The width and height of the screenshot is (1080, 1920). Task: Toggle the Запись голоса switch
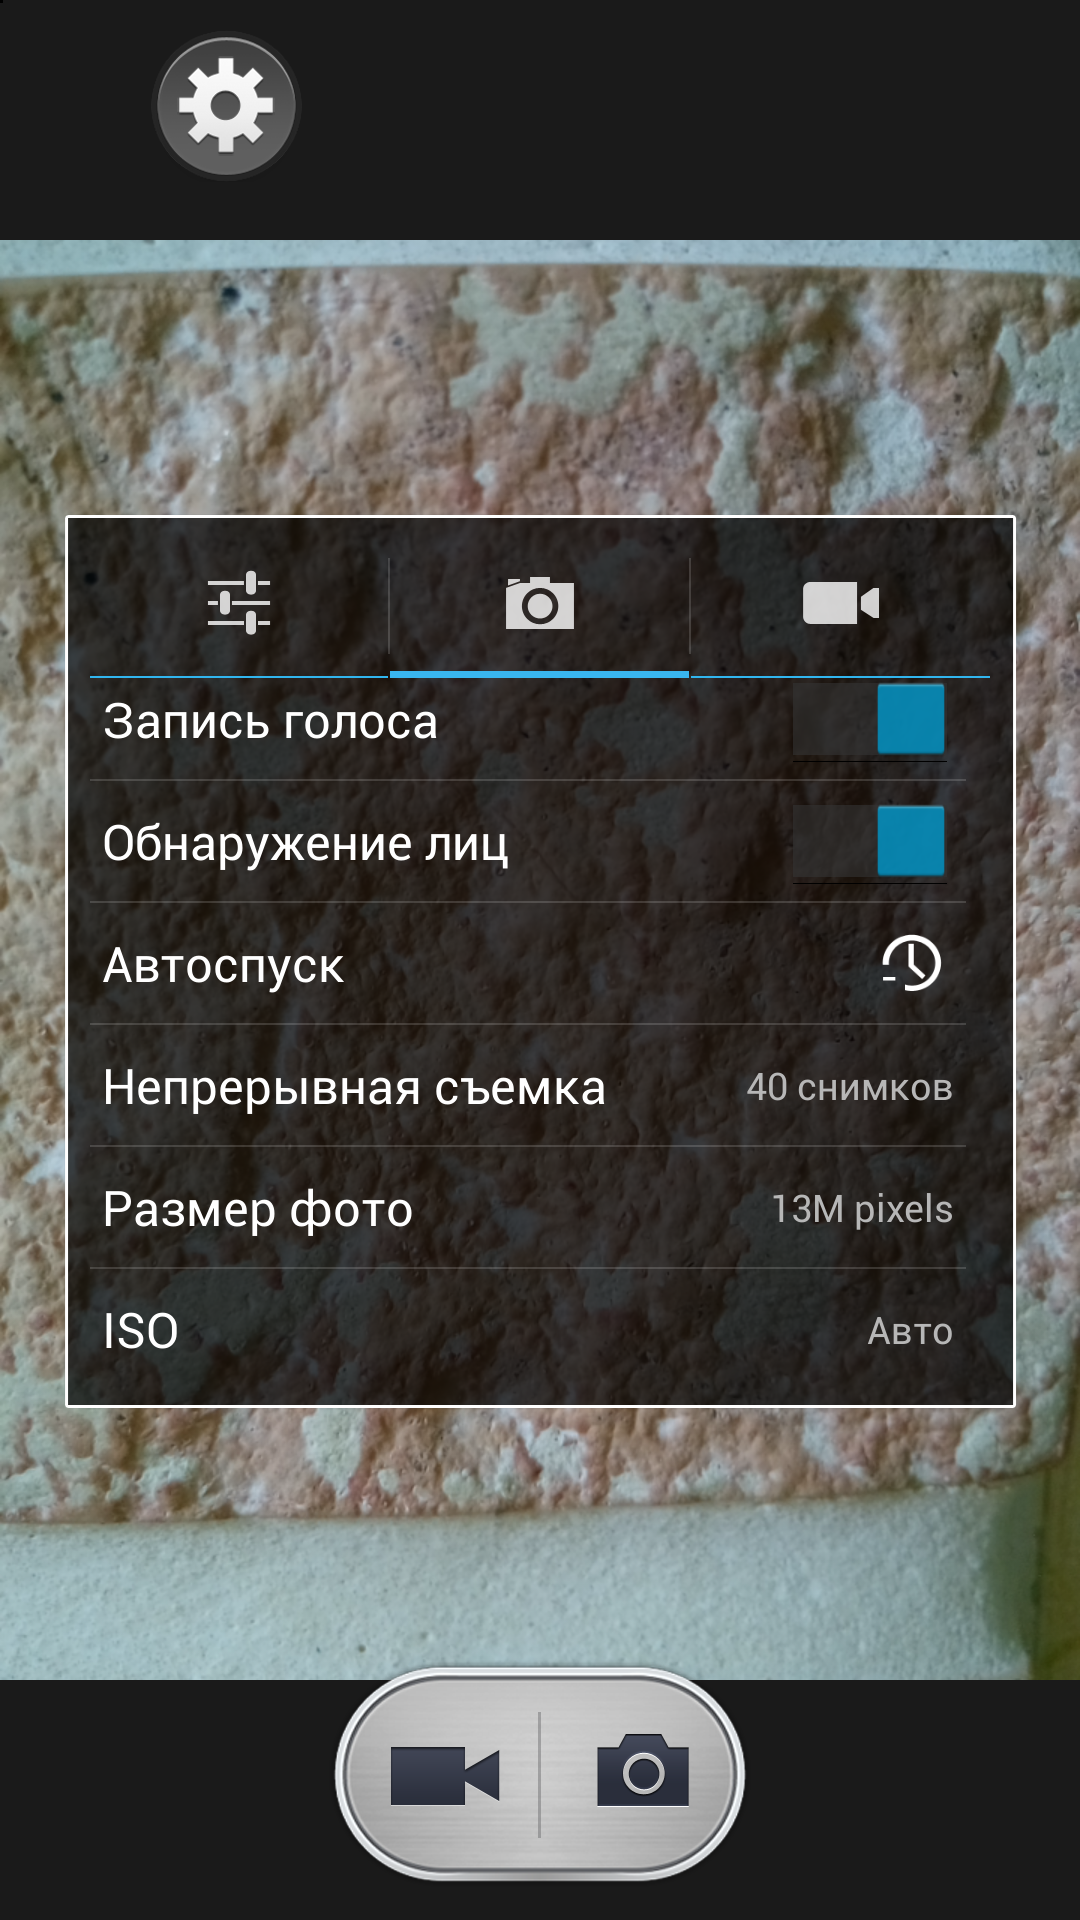pyautogui.click(x=869, y=720)
